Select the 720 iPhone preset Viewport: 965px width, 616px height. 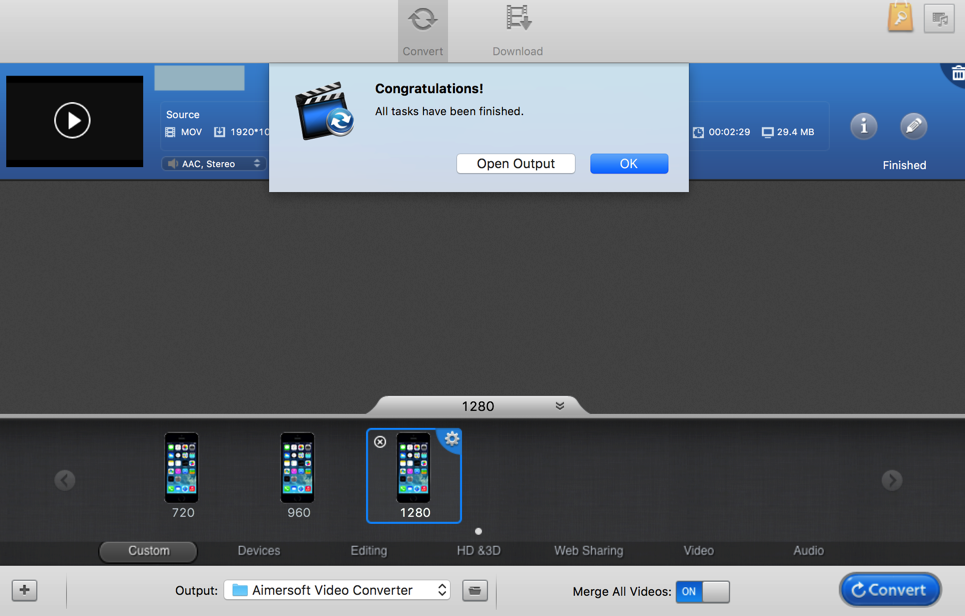(x=182, y=476)
